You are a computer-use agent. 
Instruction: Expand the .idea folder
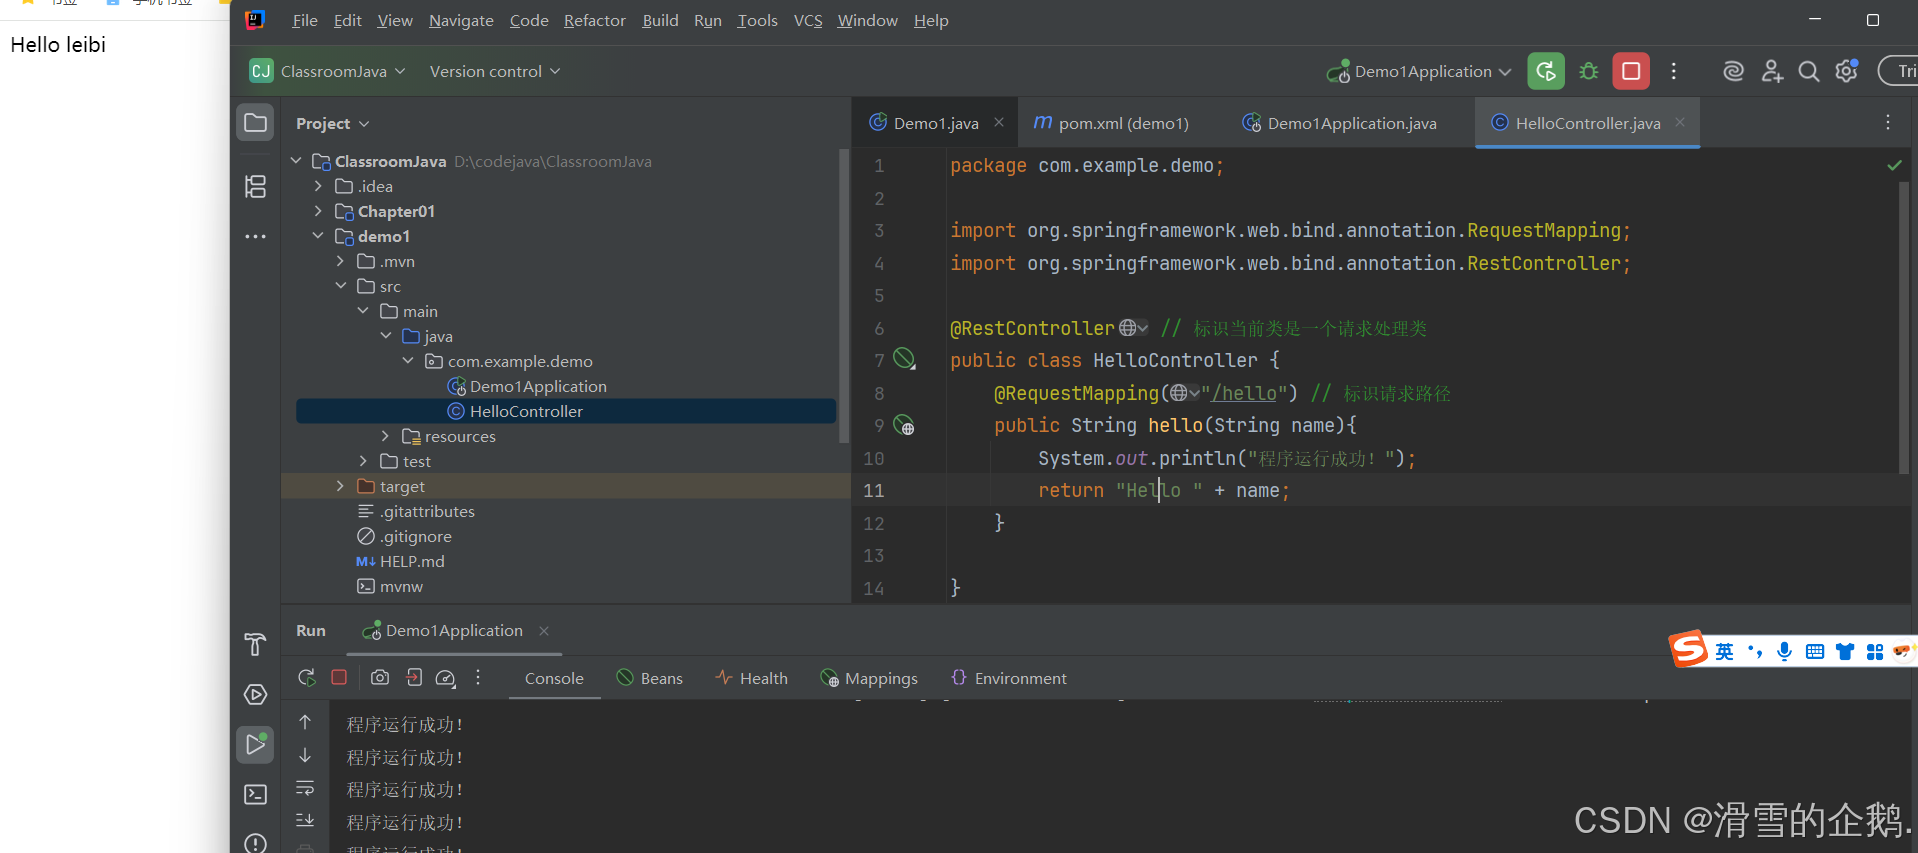pyautogui.click(x=318, y=186)
